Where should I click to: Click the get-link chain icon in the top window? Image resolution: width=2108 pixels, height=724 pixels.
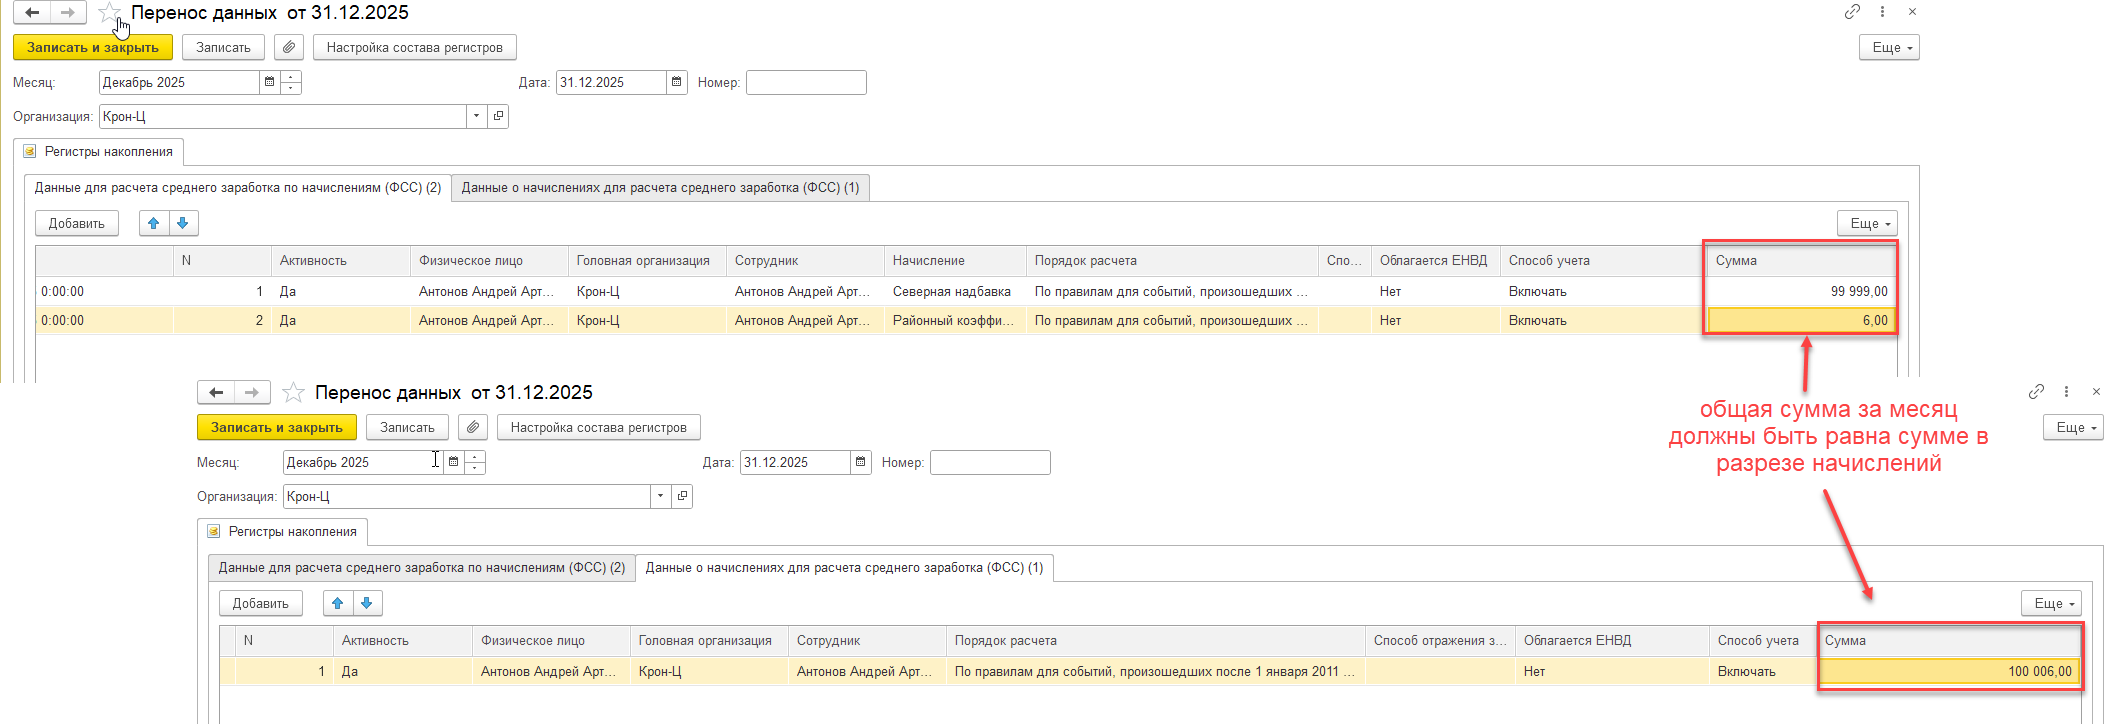(x=1852, y=12)
